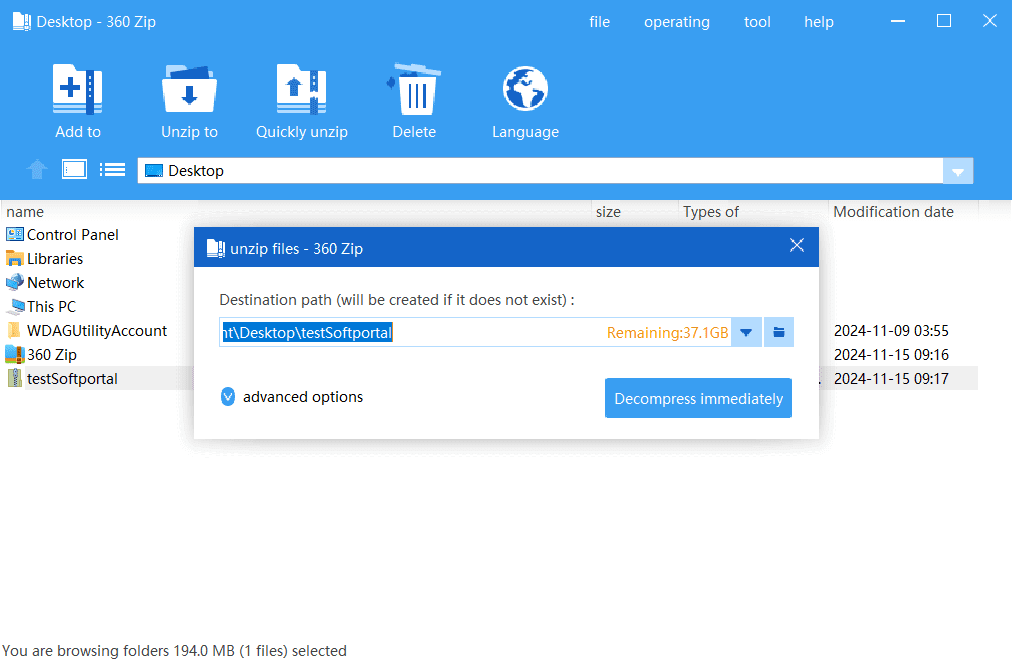Click the destination path input field
Viewport: 1012px width, 667px height.
click(x=475, y=333)
